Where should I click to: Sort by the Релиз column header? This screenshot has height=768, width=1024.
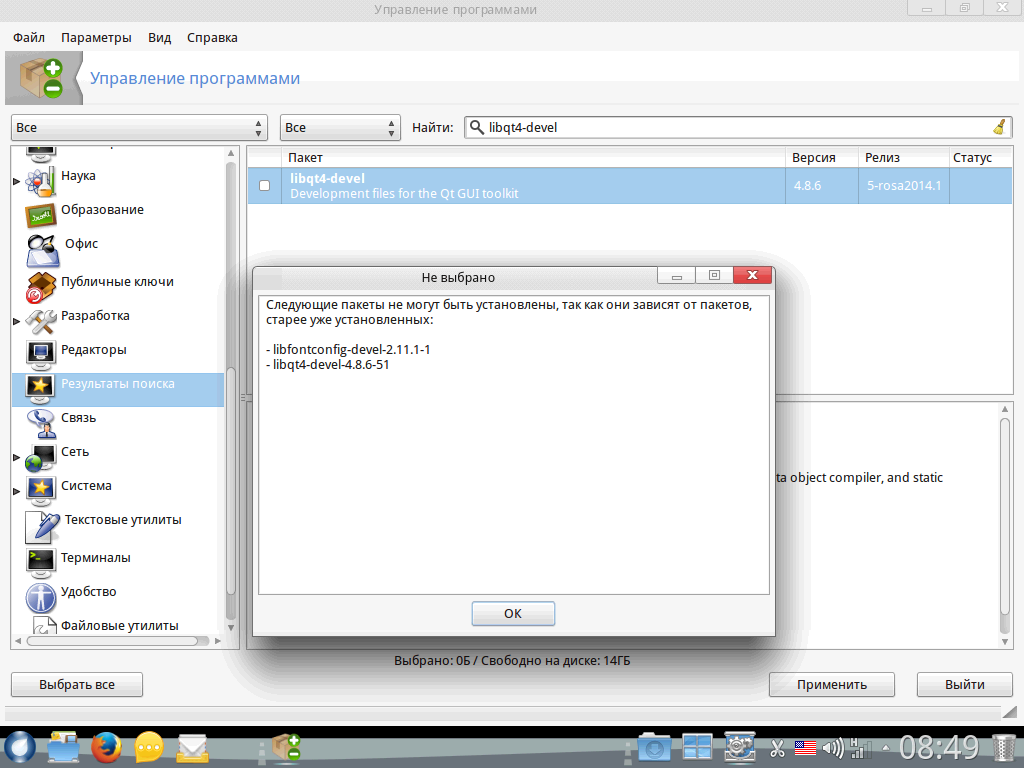click(903, 157)
